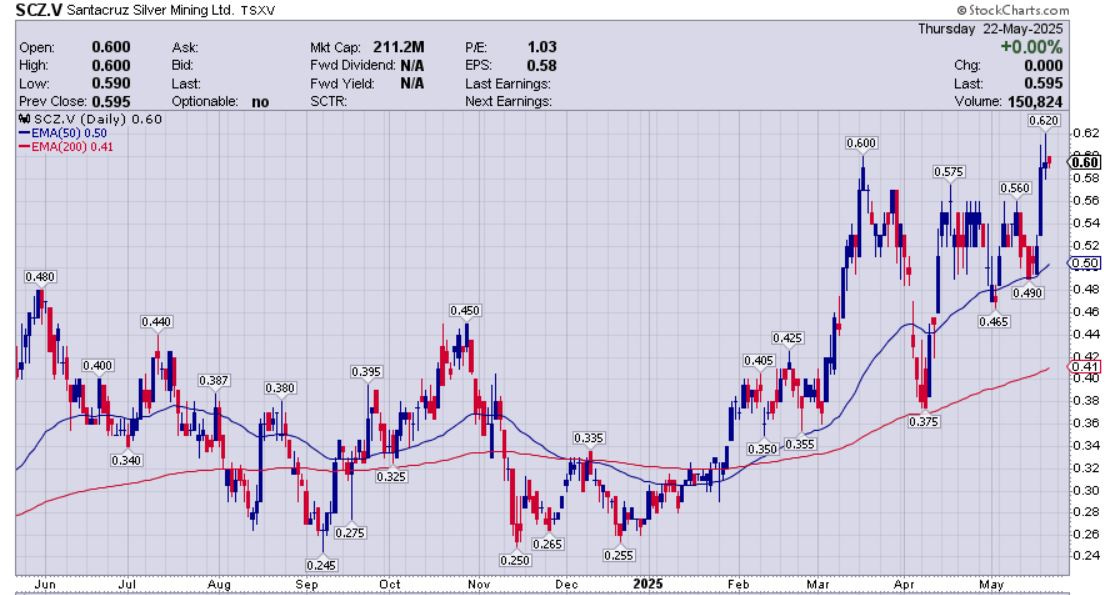Click the 0.255 December low label
The height and width of the screenshot is (595, 1114).
[x=618, y=554]
